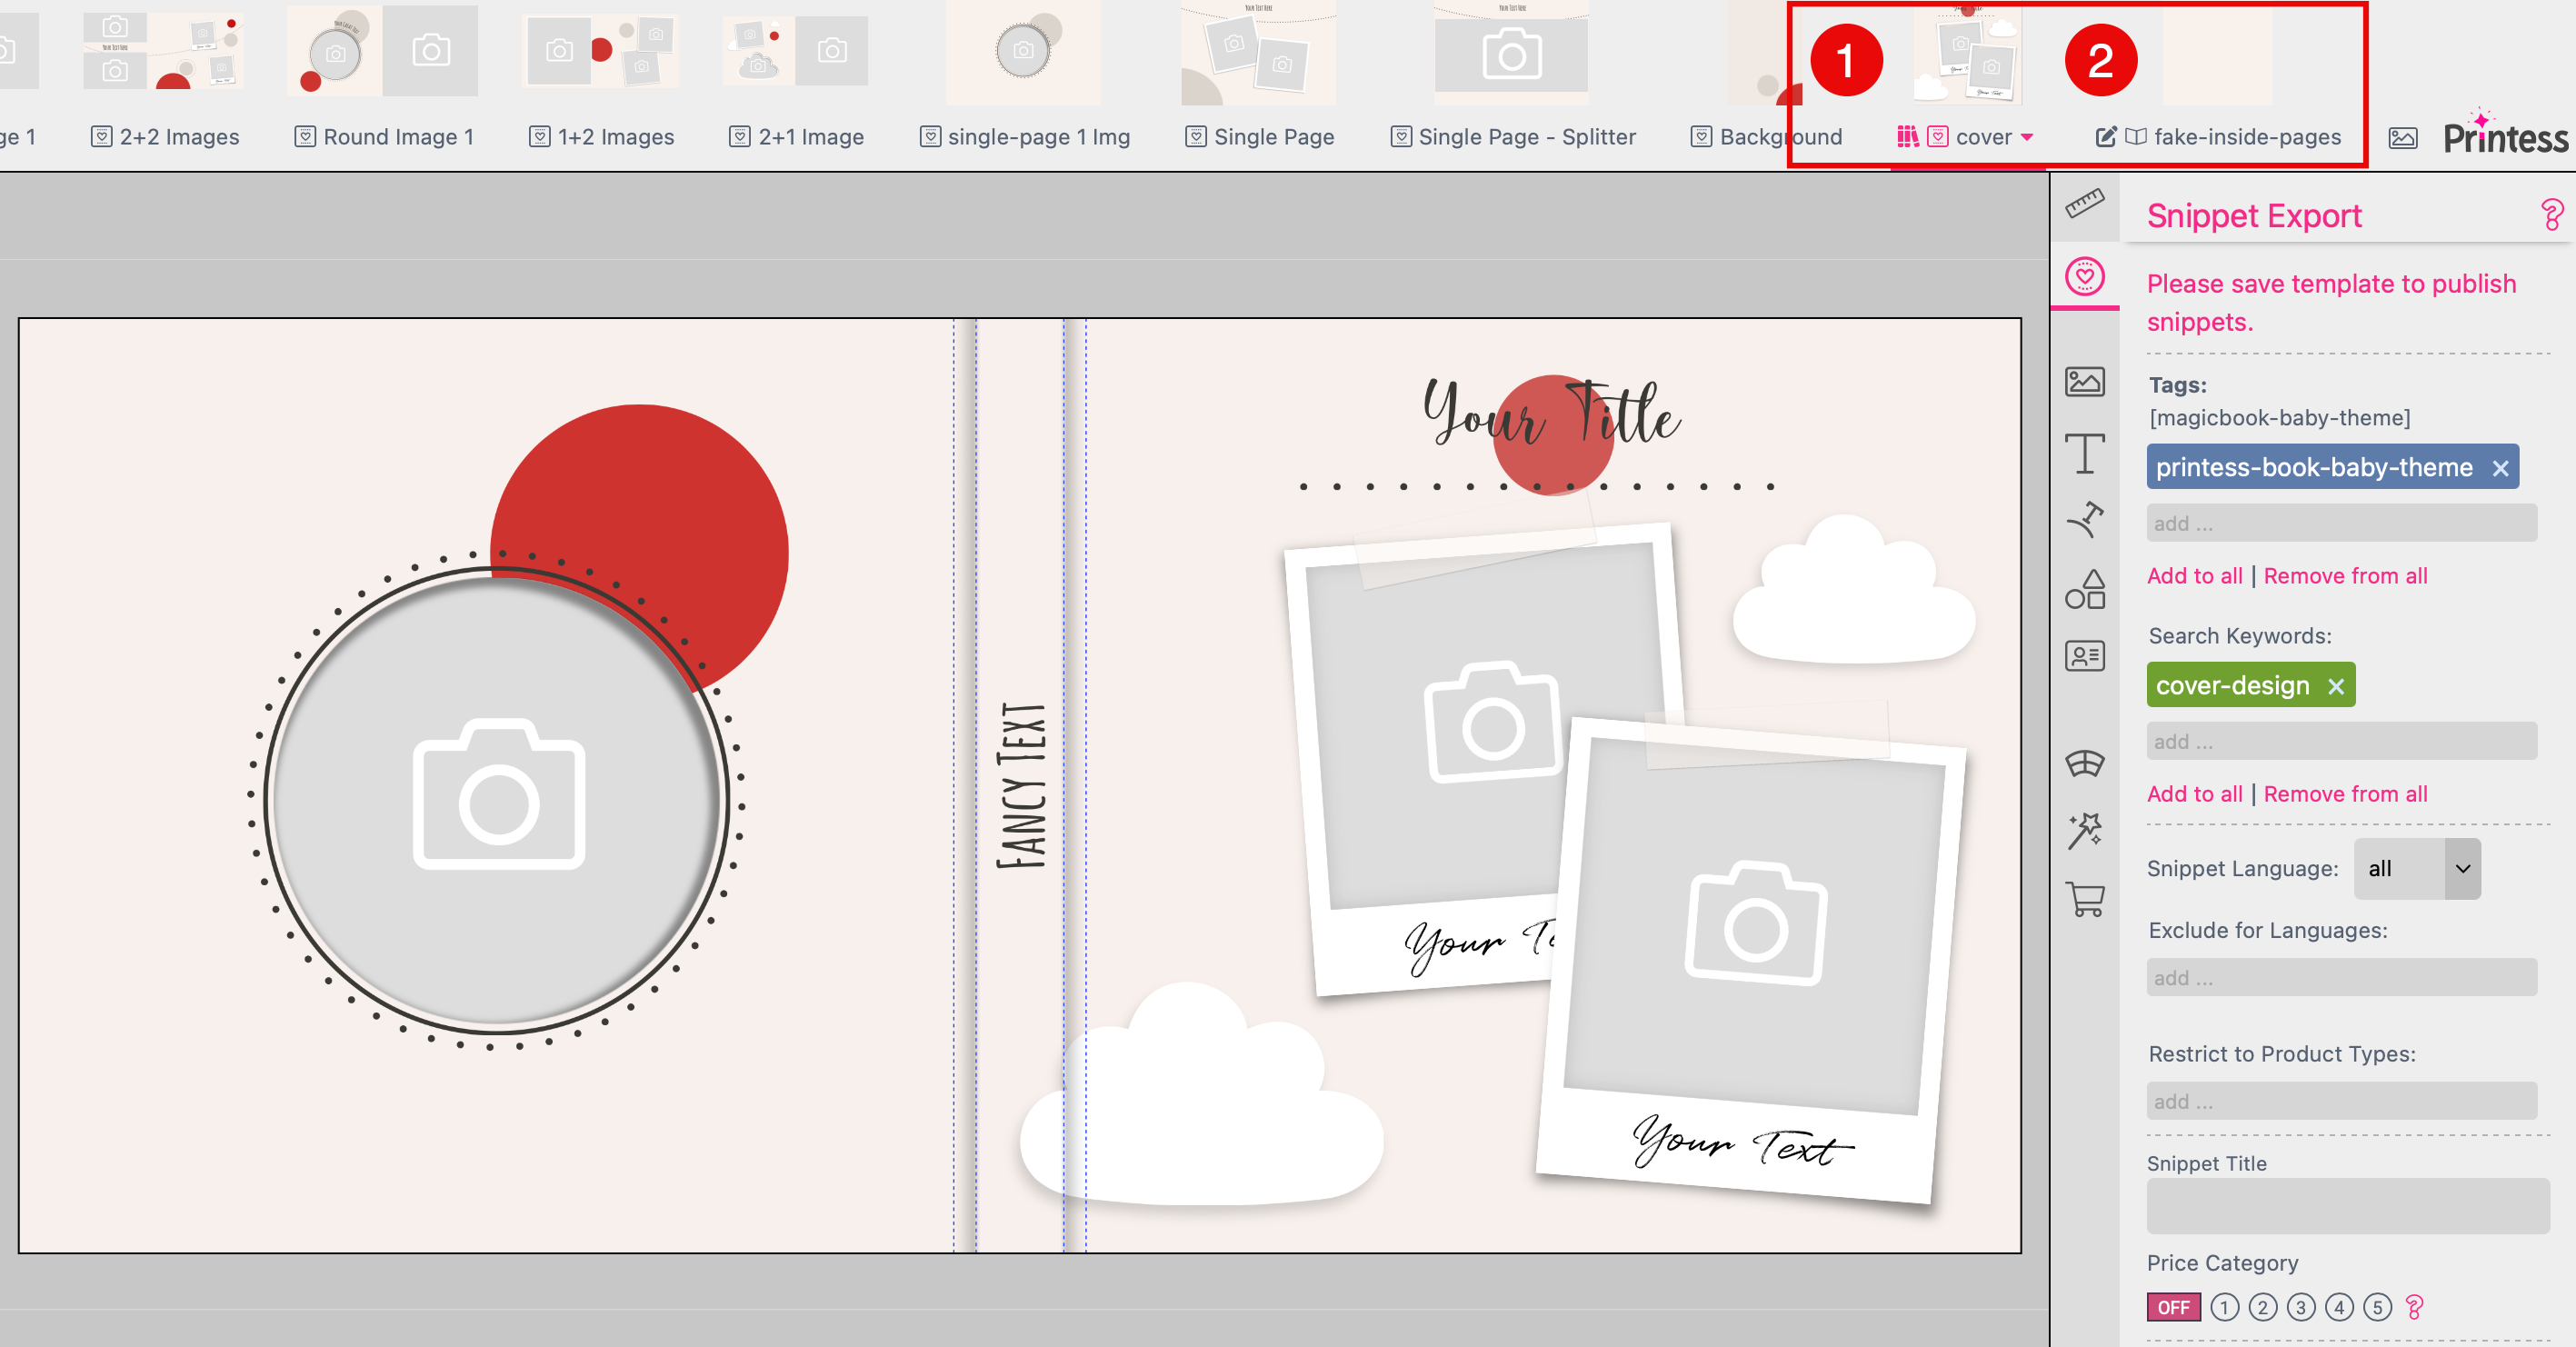Screen dimensions: 2576x1347
Task: Open the contact card panel icon
Action: tap(2086, 655)
